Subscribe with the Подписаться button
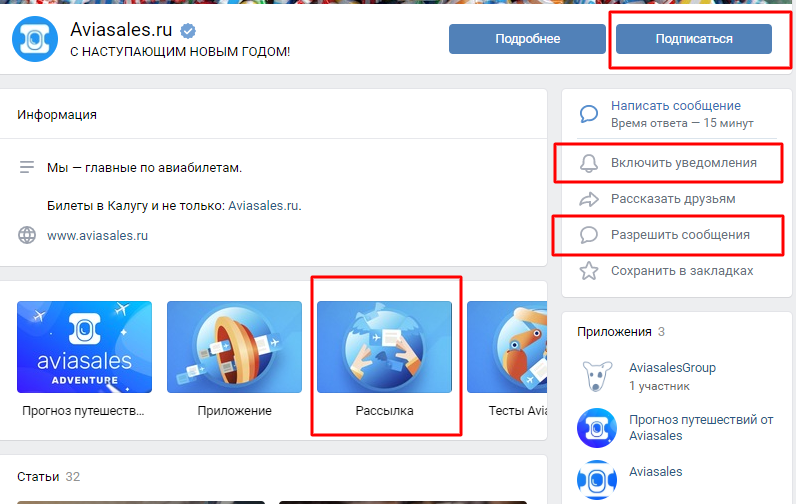Image resolution: width=796 pixels, height=504 pixels. (694, 39)
